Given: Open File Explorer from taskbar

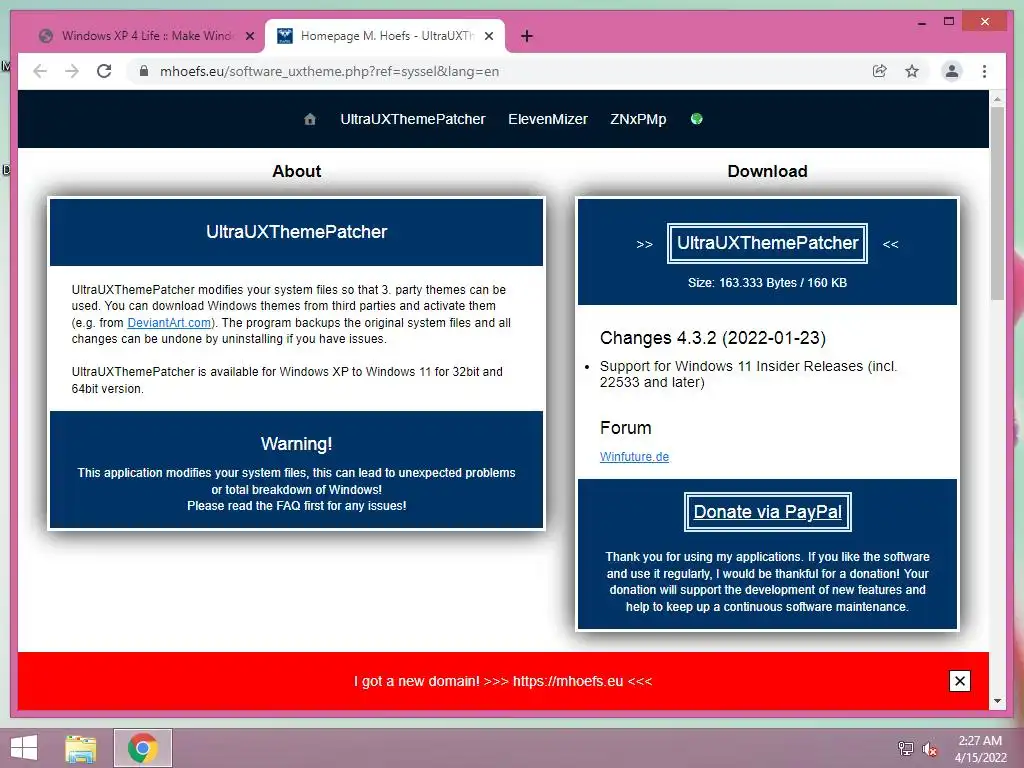Looking at the screenshot, I should point(81,748).
